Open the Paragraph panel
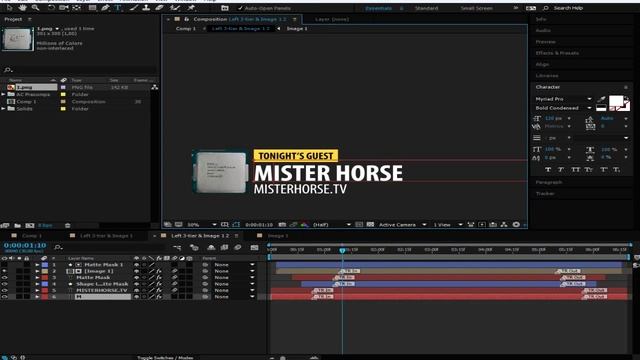The image size is (640, 360). (x=549, y=182)
